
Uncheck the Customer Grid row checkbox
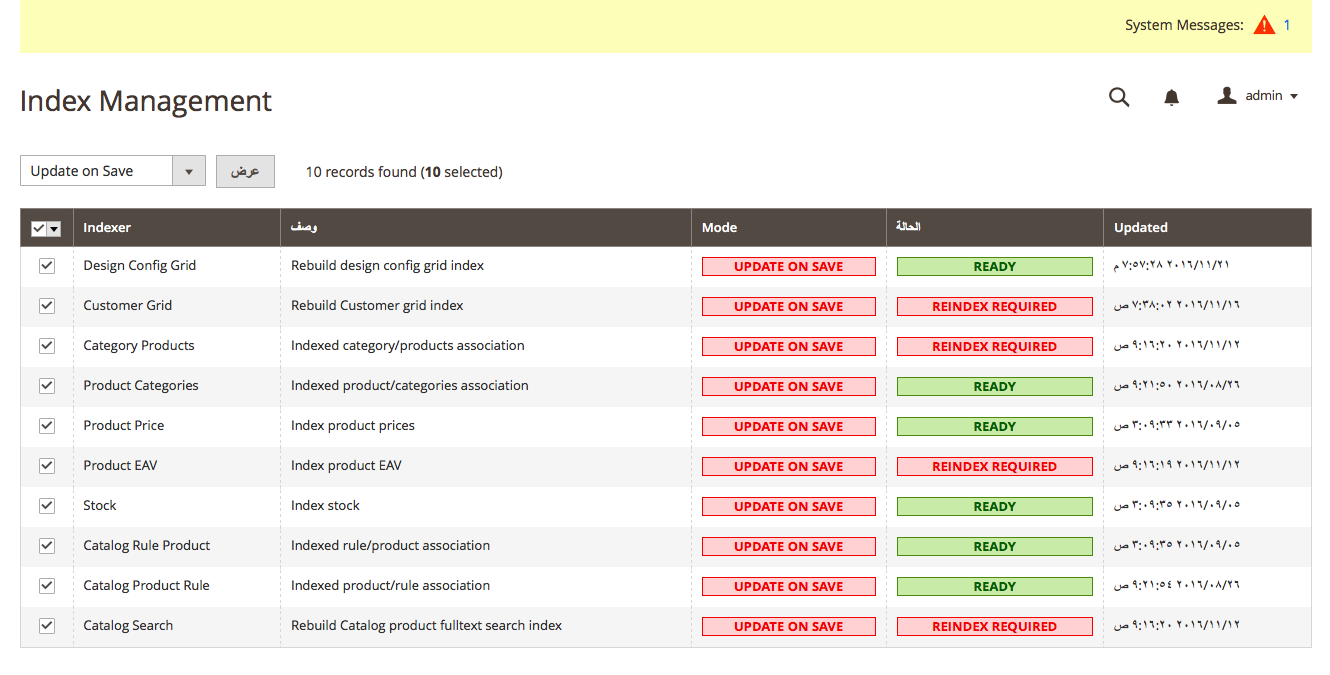(47, 306)
